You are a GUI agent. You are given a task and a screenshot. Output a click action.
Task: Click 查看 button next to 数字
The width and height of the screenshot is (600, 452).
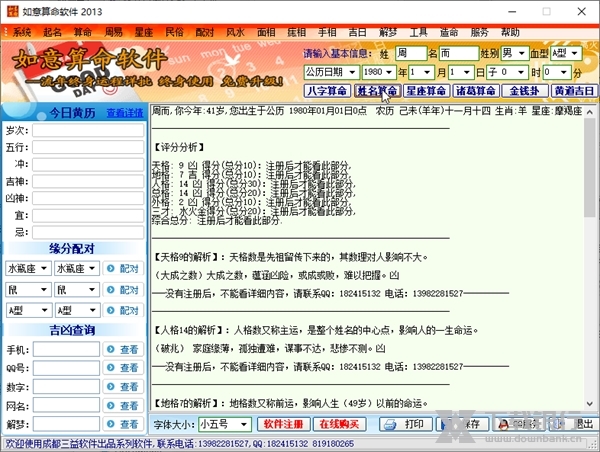[x=123, y=387]
